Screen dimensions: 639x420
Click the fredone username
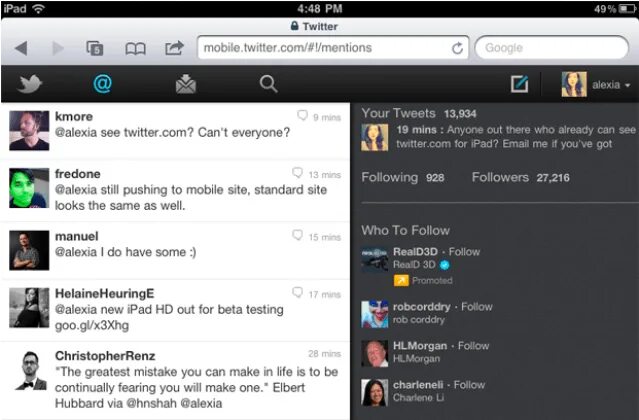point(77,174)
